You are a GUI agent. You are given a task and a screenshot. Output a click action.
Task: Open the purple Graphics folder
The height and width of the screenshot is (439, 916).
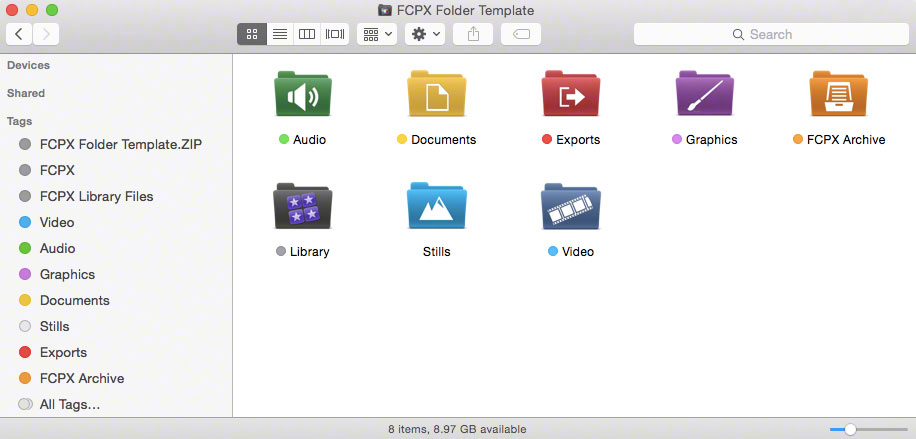click(705, 94)
